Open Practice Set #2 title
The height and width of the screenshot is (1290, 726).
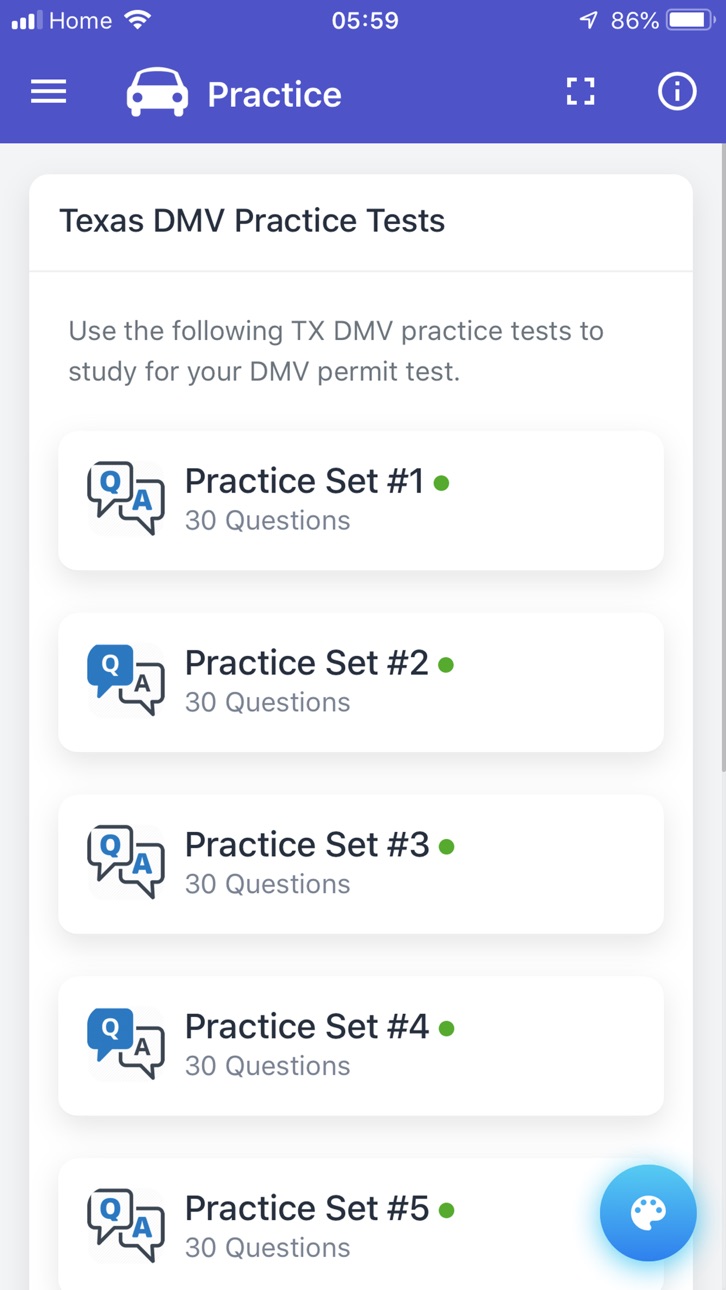pos(307,663)
